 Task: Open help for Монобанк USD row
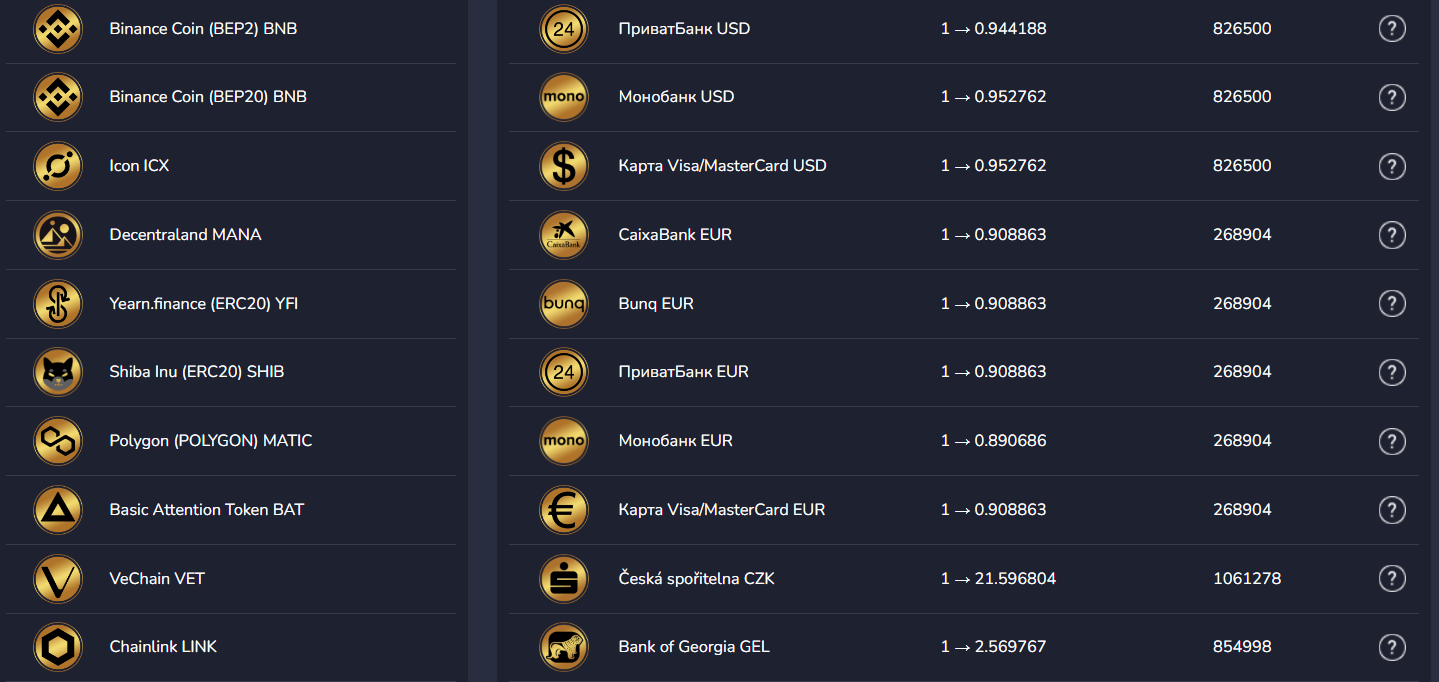pyautogui.click(x=1392, y=97)
